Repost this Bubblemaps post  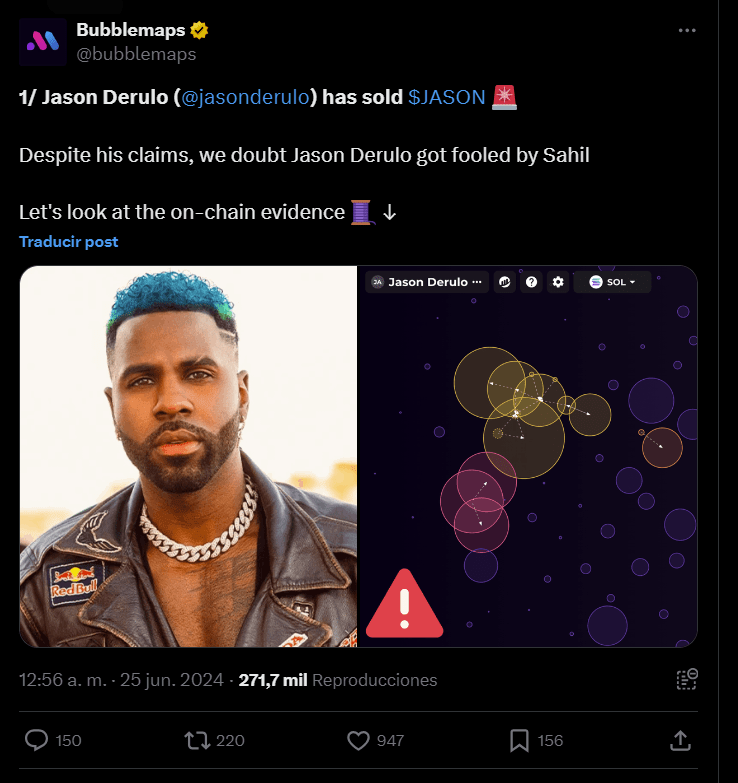(x=197, y=740)
